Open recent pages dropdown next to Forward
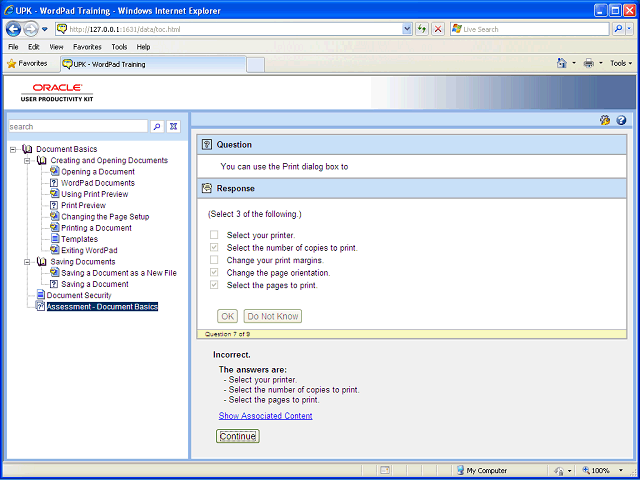640x480 pixels. [45, 29]
